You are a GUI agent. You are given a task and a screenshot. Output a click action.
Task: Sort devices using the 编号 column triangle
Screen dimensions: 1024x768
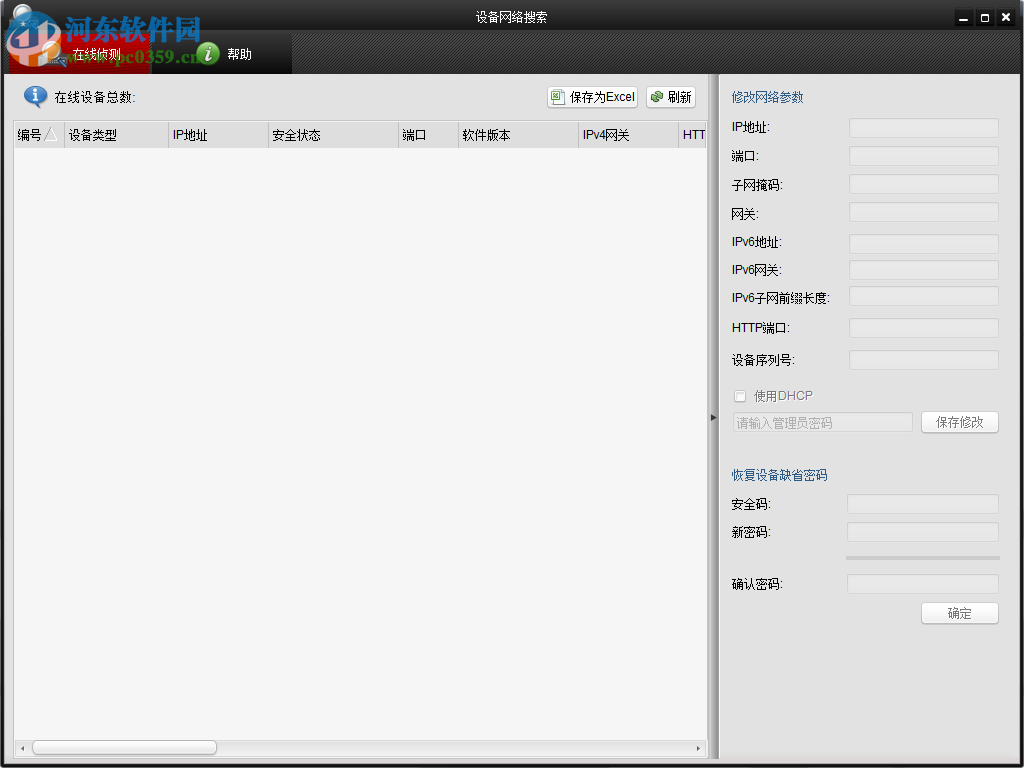(50, 134)
